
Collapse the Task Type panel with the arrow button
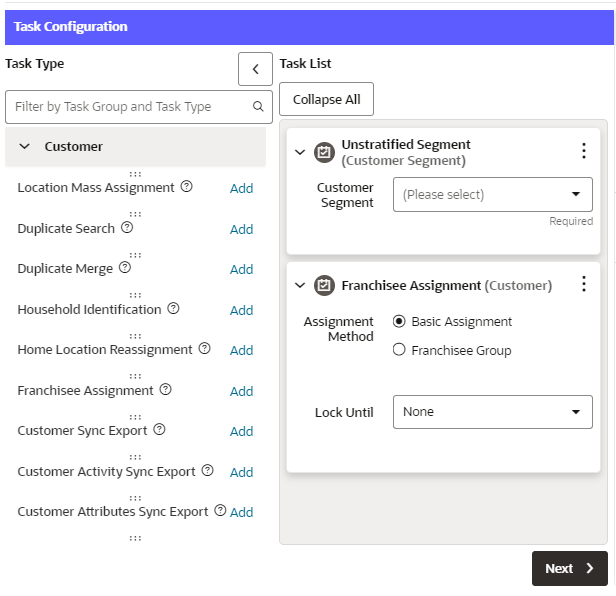point(255,69)
